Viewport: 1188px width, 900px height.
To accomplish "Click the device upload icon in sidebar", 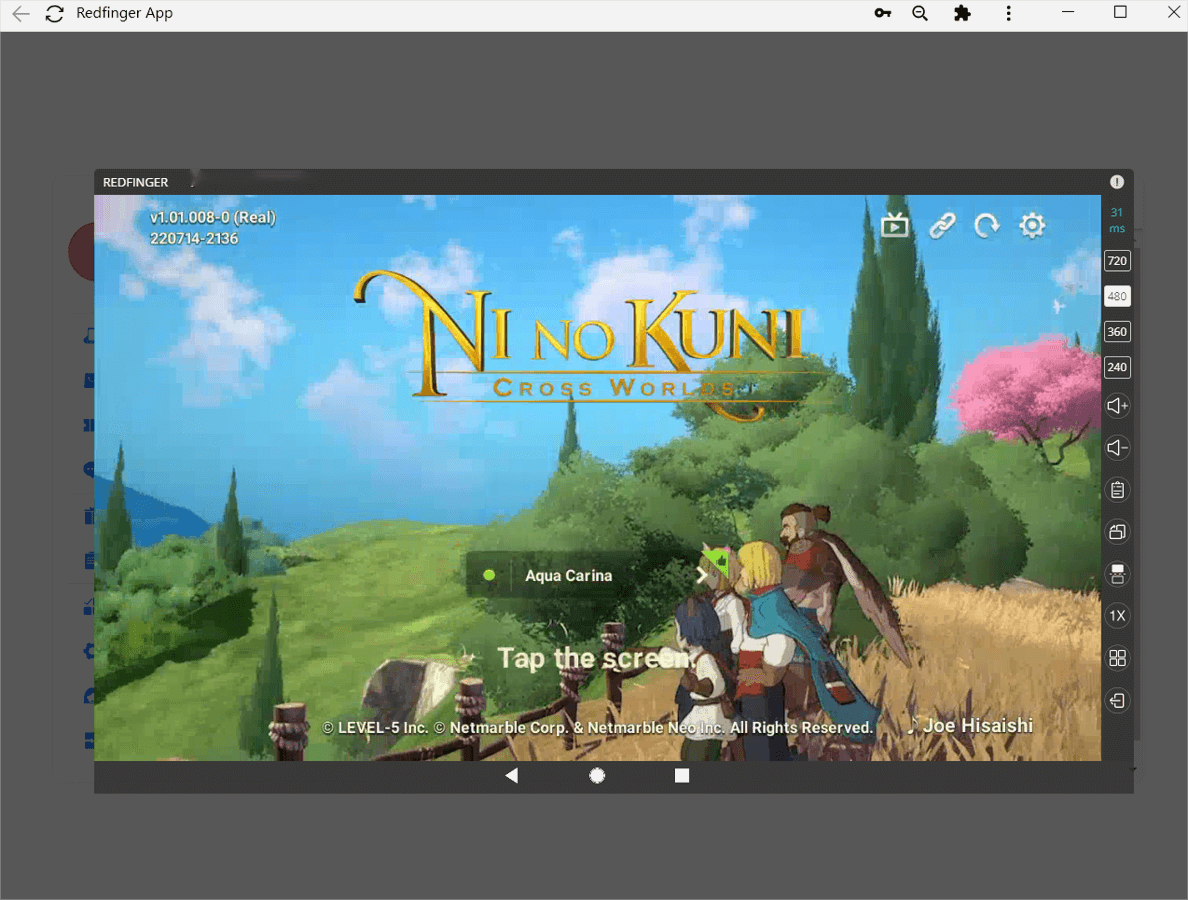I will pos(1118,574).
